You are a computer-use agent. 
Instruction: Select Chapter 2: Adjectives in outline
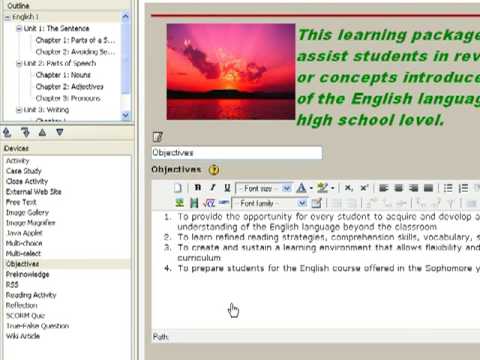[x=69, y=87]
